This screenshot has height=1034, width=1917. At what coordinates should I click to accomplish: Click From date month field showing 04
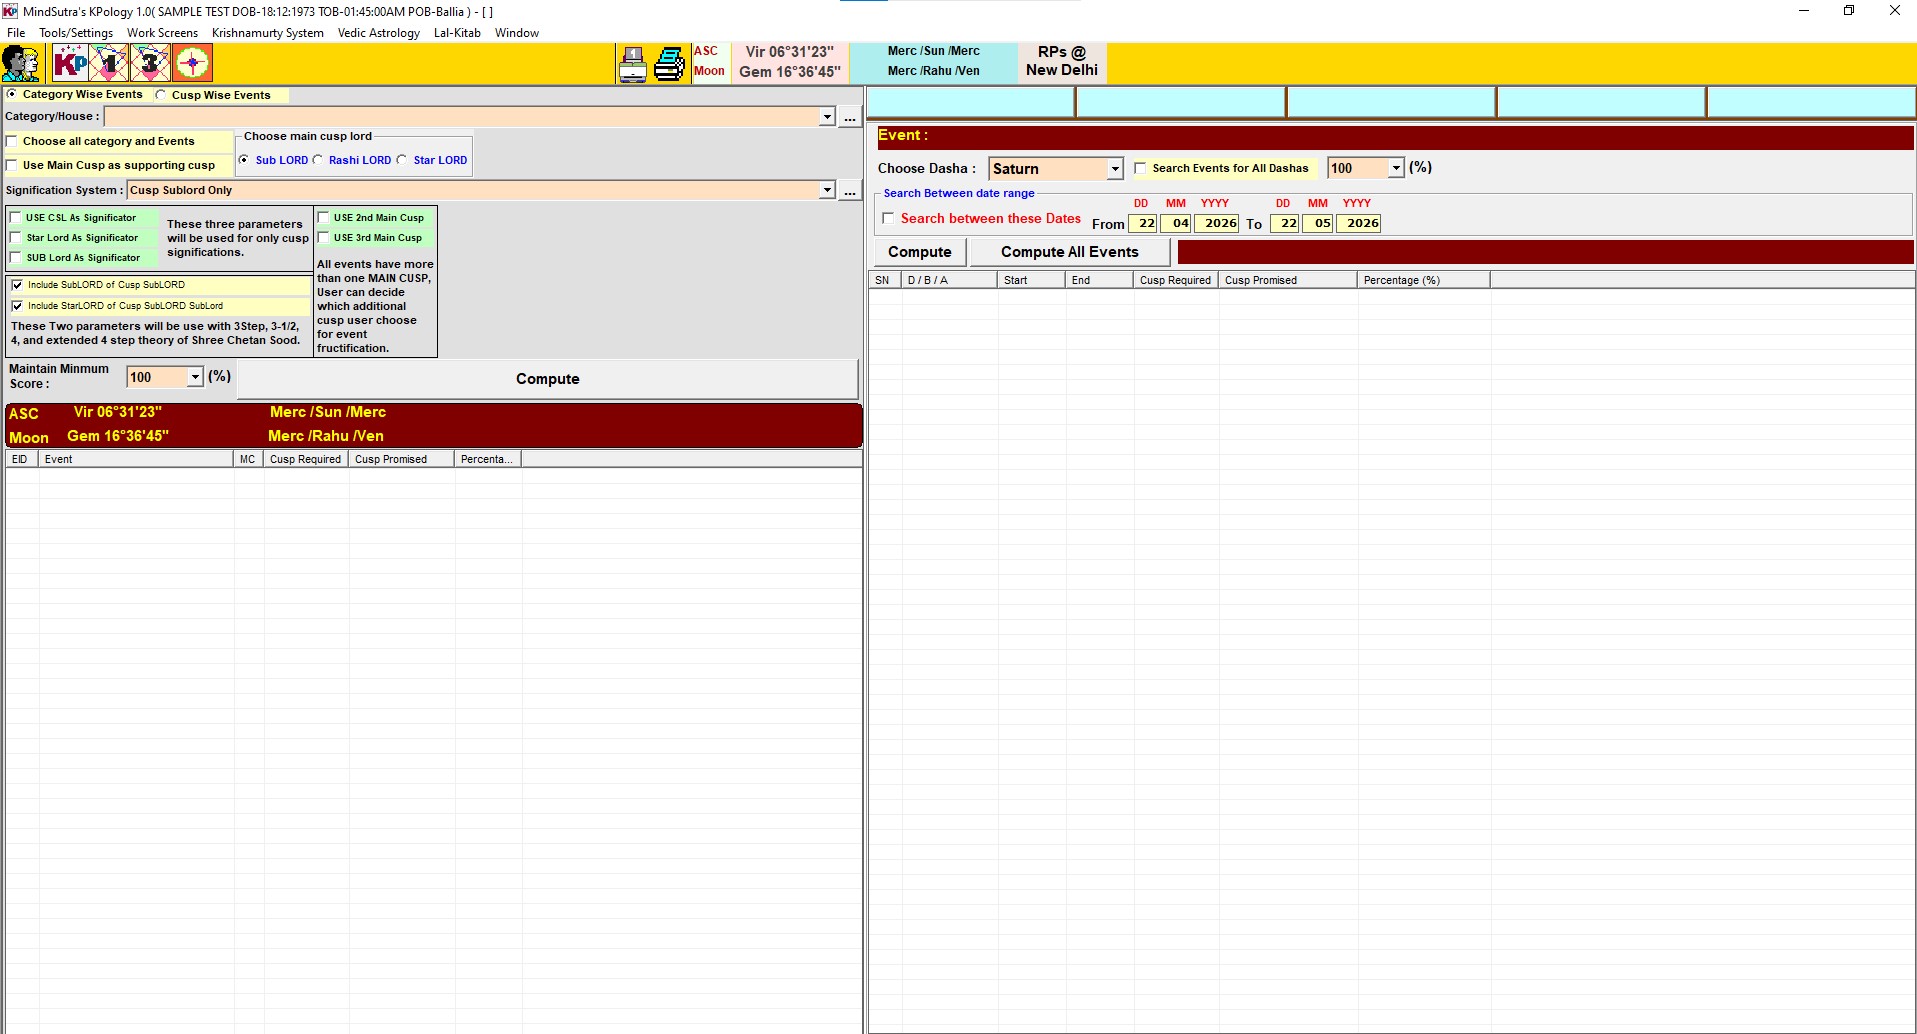pos(1176,223)
